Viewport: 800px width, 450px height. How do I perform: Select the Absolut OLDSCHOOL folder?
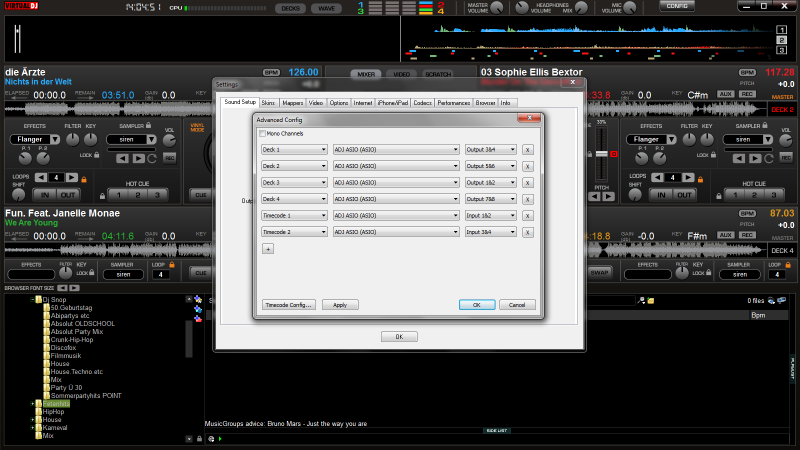tap(82, 324)
